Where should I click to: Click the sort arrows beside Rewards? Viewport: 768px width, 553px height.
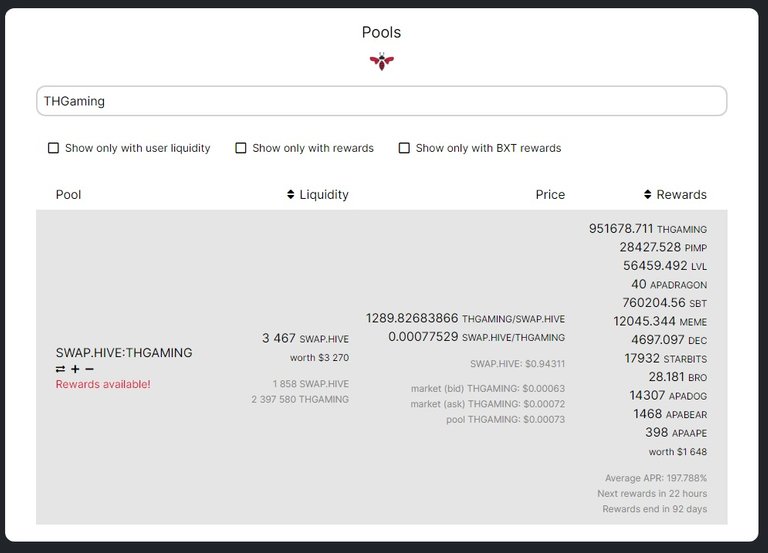pyautogui.click(x=648, y=194)
